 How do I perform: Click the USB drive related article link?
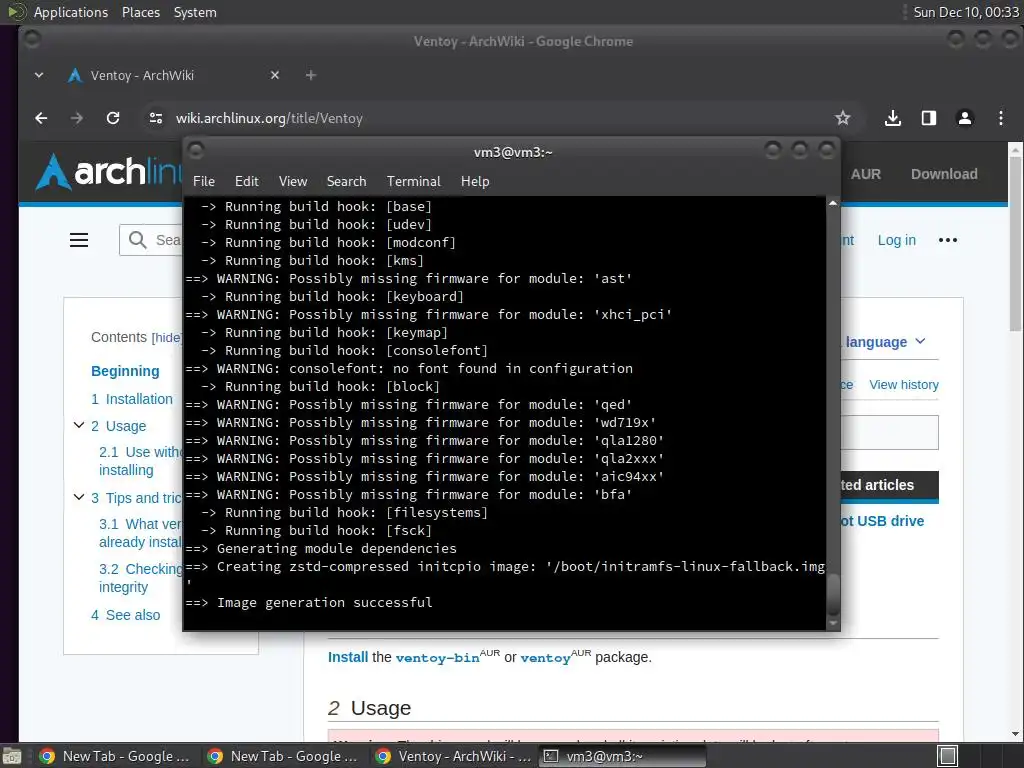(882, 521)
